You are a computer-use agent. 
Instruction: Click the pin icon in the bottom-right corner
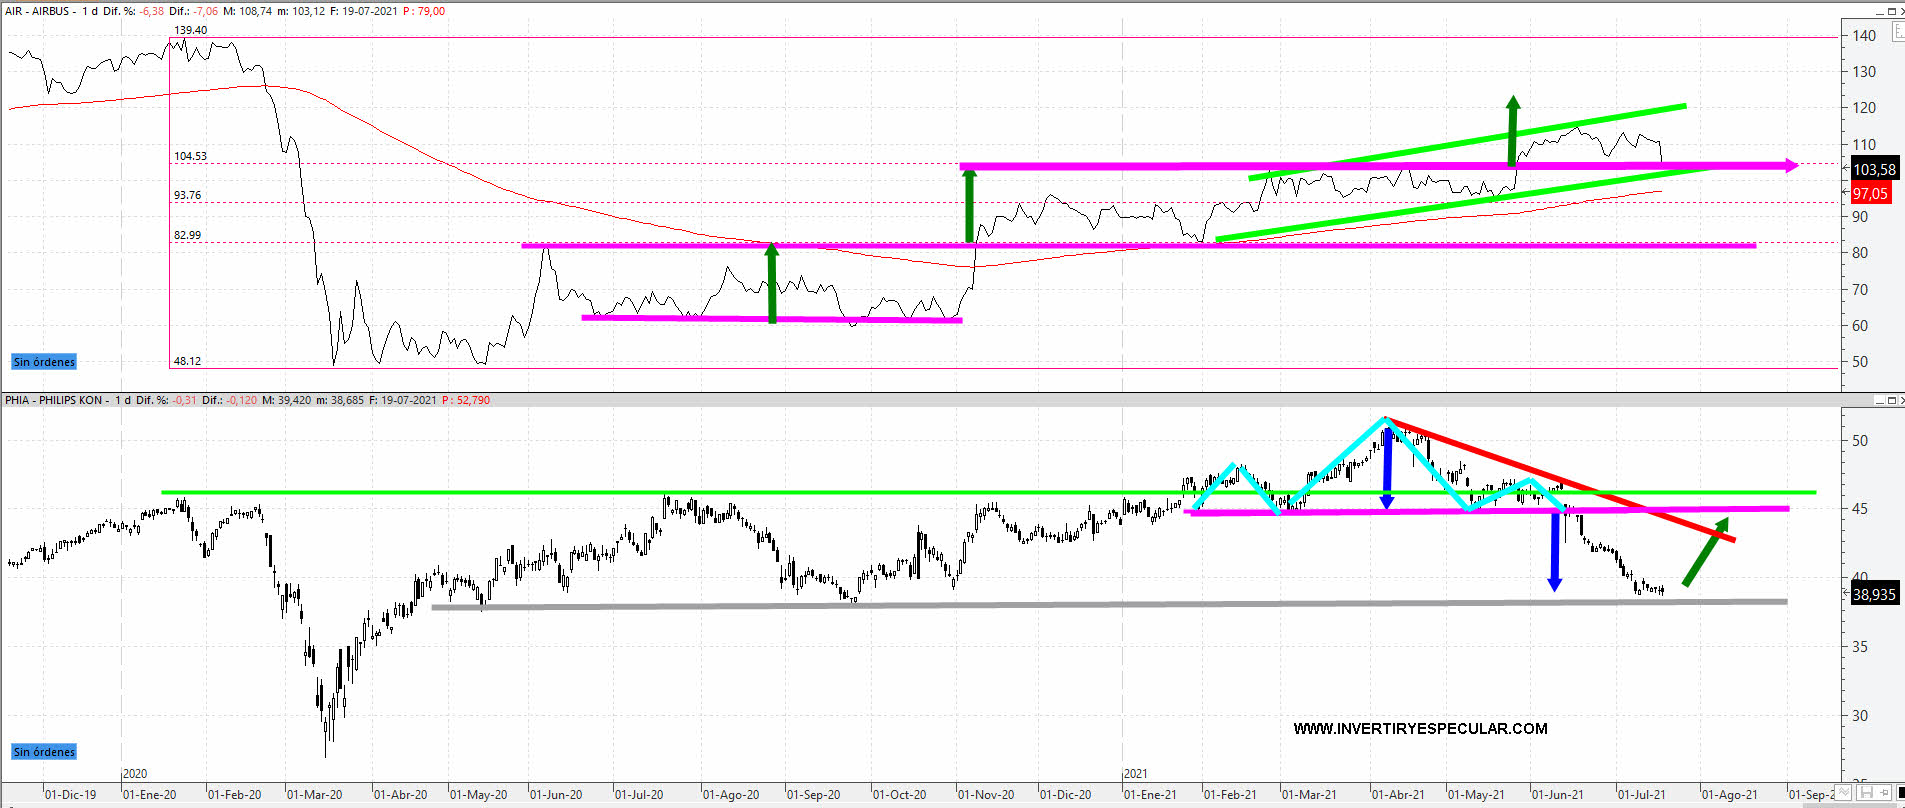point(1883,792)
